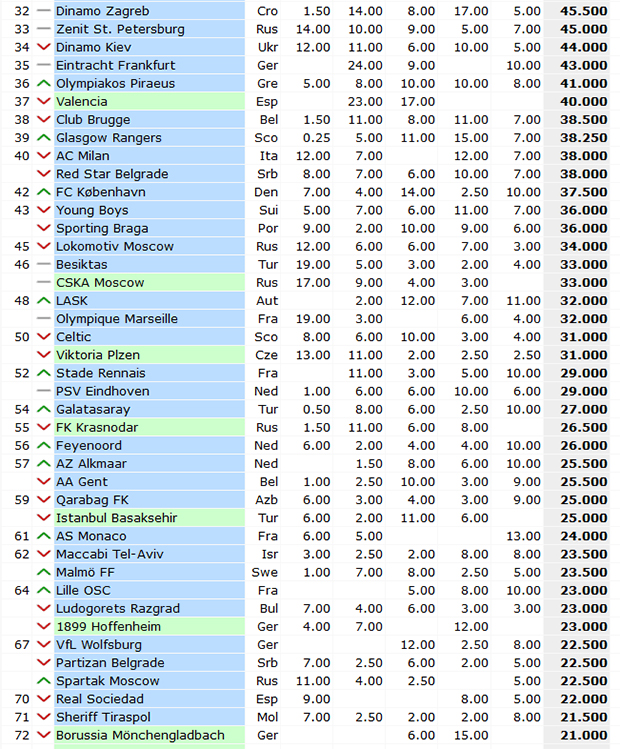
Task: Click the down arrow beside Red Star Belgrade
Action: tap(43, 174)
